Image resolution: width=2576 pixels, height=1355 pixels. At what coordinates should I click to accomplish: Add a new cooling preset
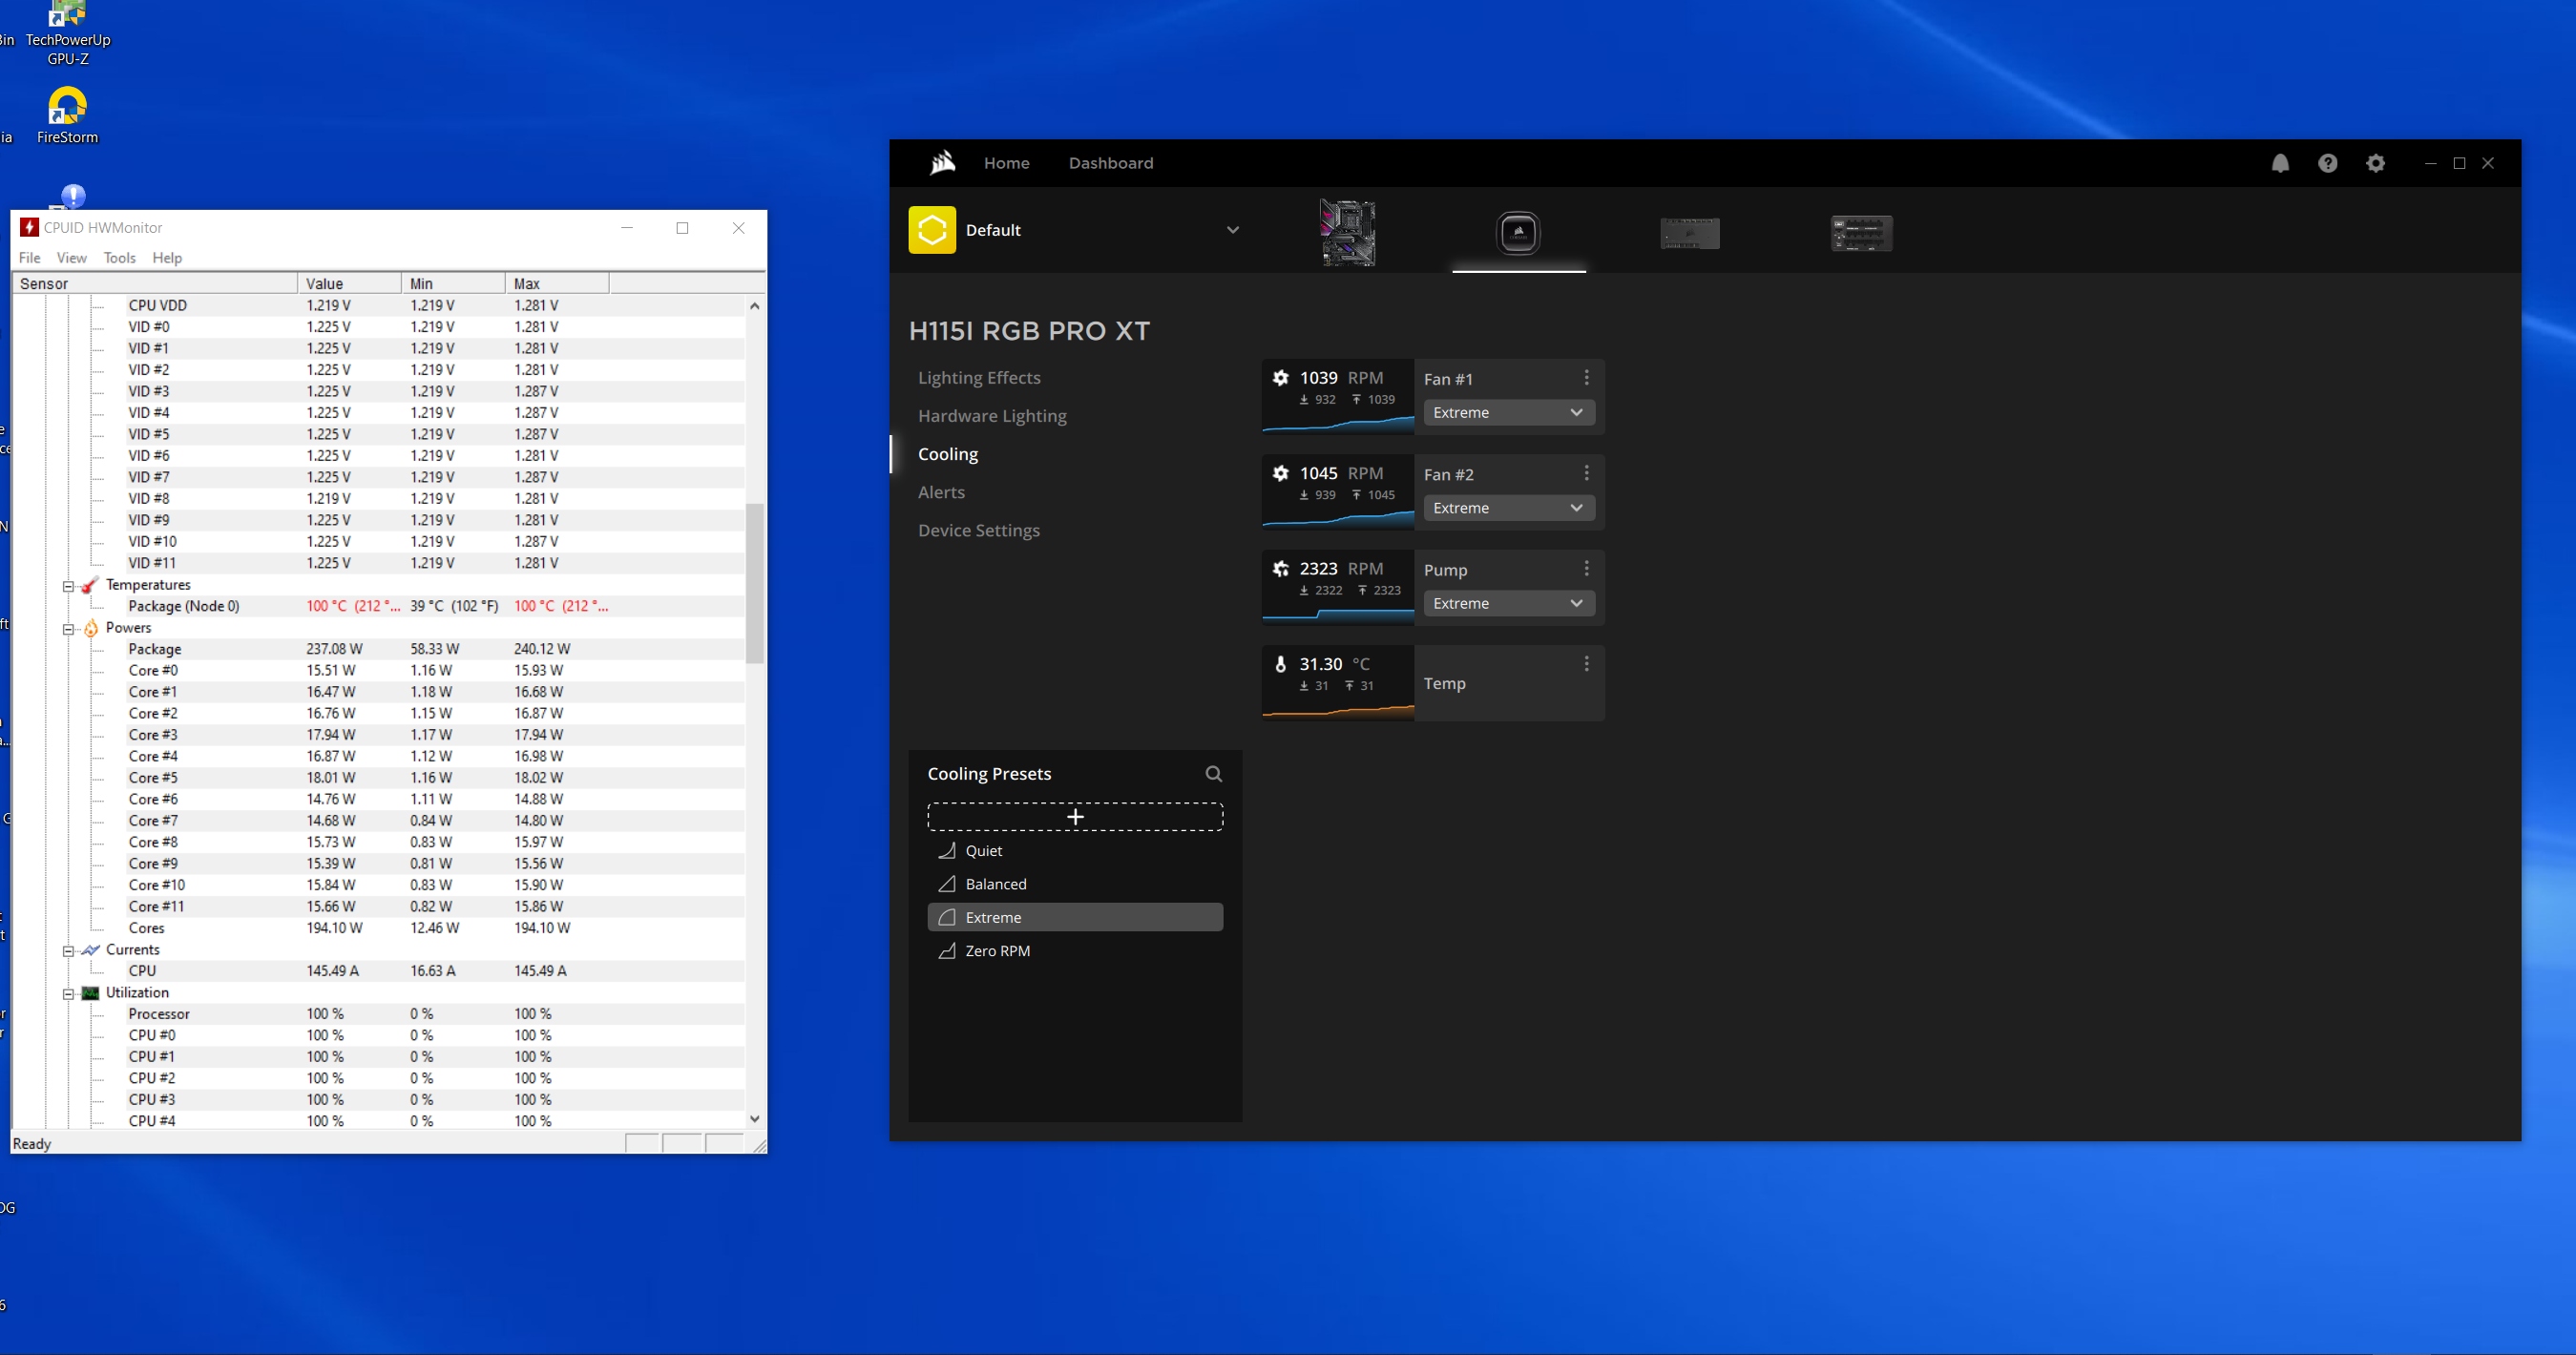1074,816
